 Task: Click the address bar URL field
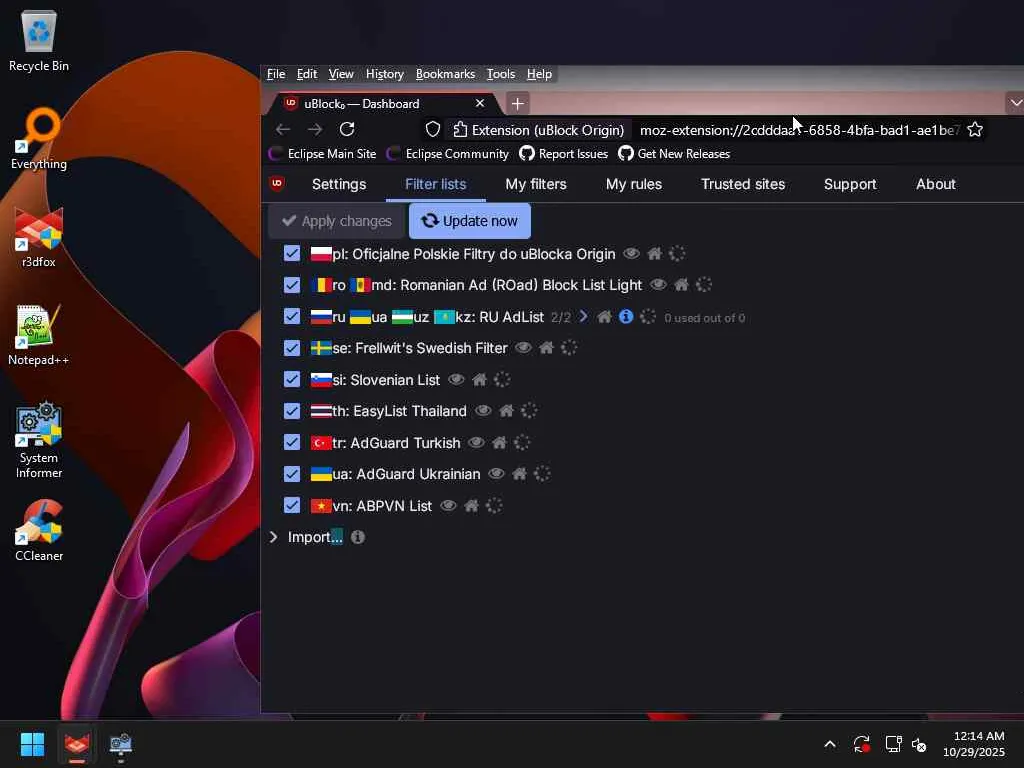798,130
